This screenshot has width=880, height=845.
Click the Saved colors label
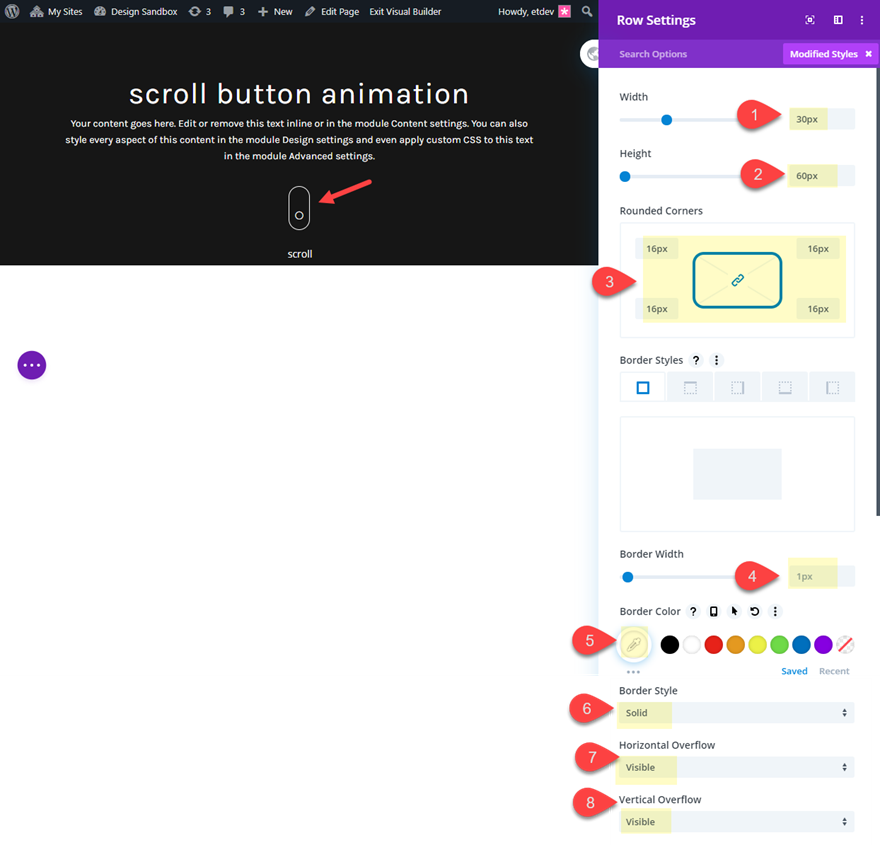793,670
